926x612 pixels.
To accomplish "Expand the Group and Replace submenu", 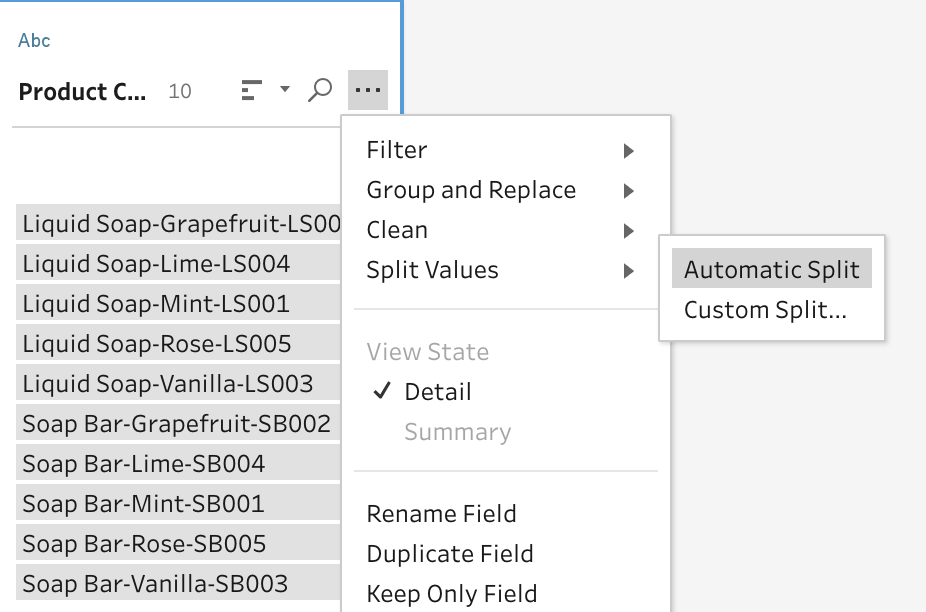I will pyautogui.click(x=470, y=190).
